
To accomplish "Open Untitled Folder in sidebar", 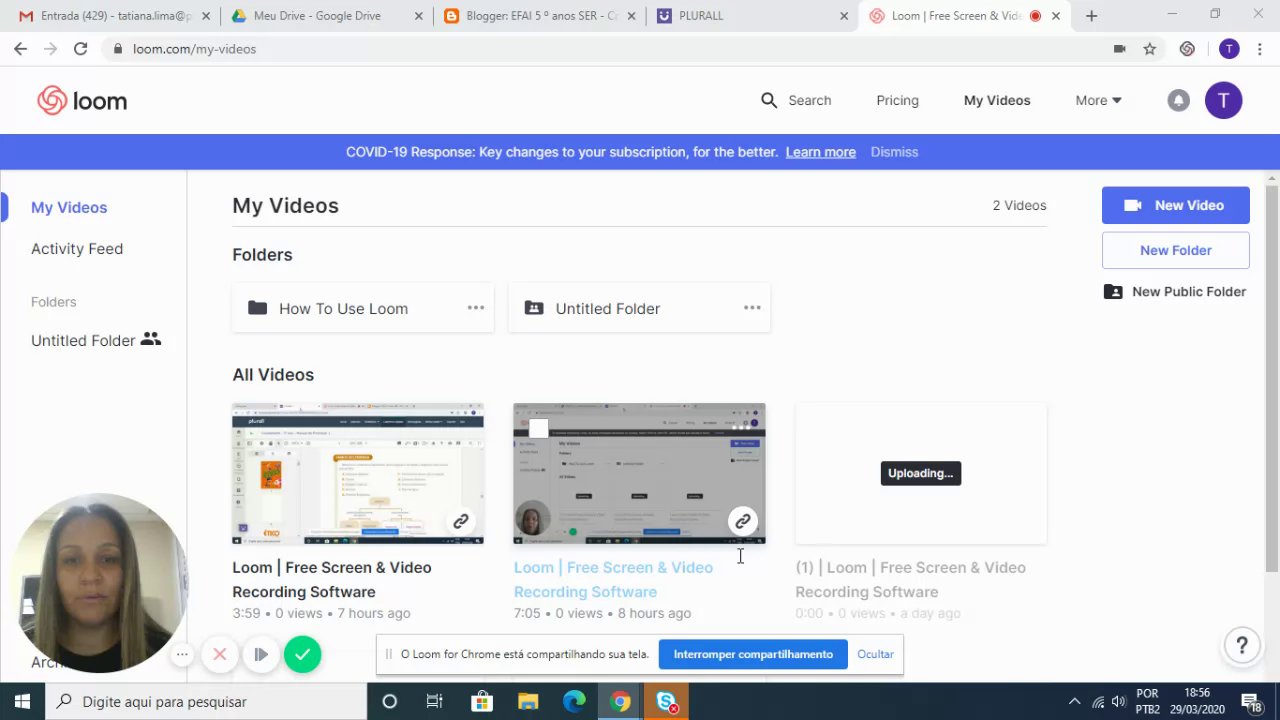I will (96, 340).
